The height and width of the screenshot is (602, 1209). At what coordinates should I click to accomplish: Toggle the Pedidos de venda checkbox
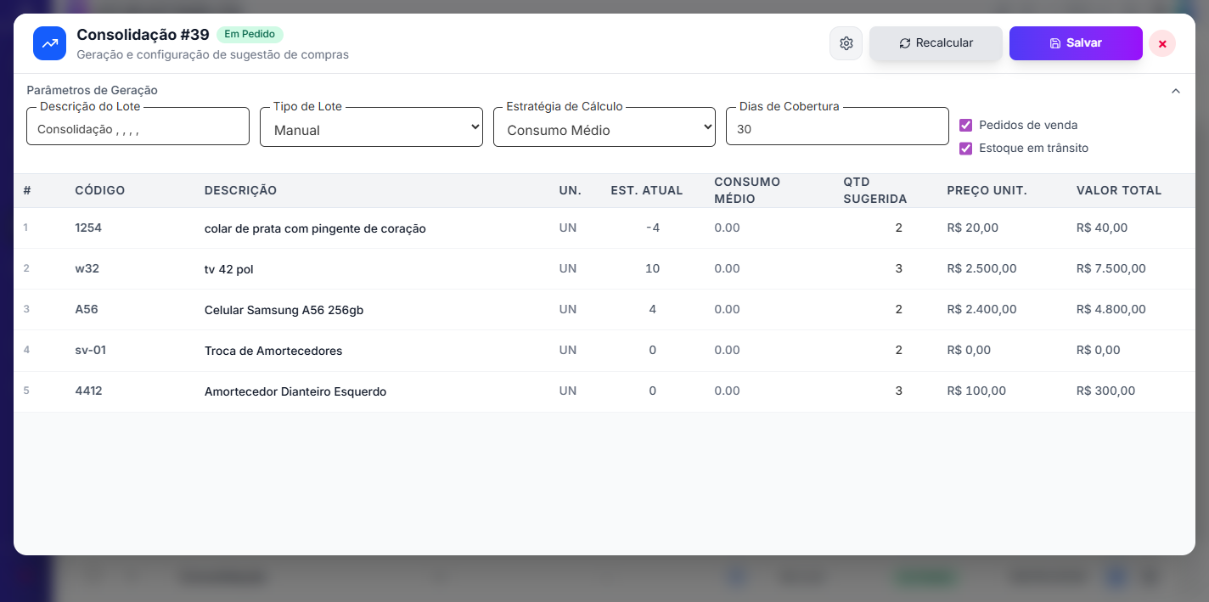click(966, 125)
